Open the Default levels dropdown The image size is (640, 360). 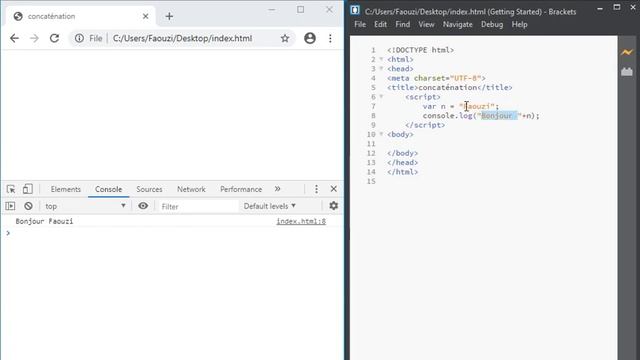269,206
